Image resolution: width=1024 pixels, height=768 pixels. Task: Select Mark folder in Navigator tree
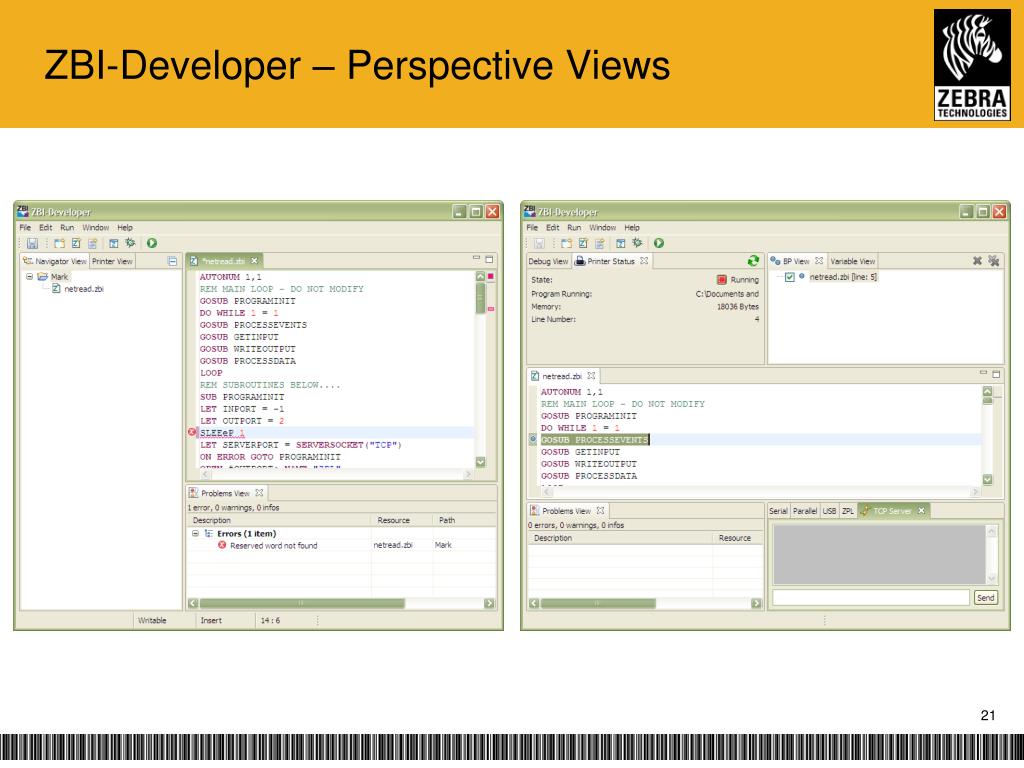pyautogui.click(x=59, y=277)
